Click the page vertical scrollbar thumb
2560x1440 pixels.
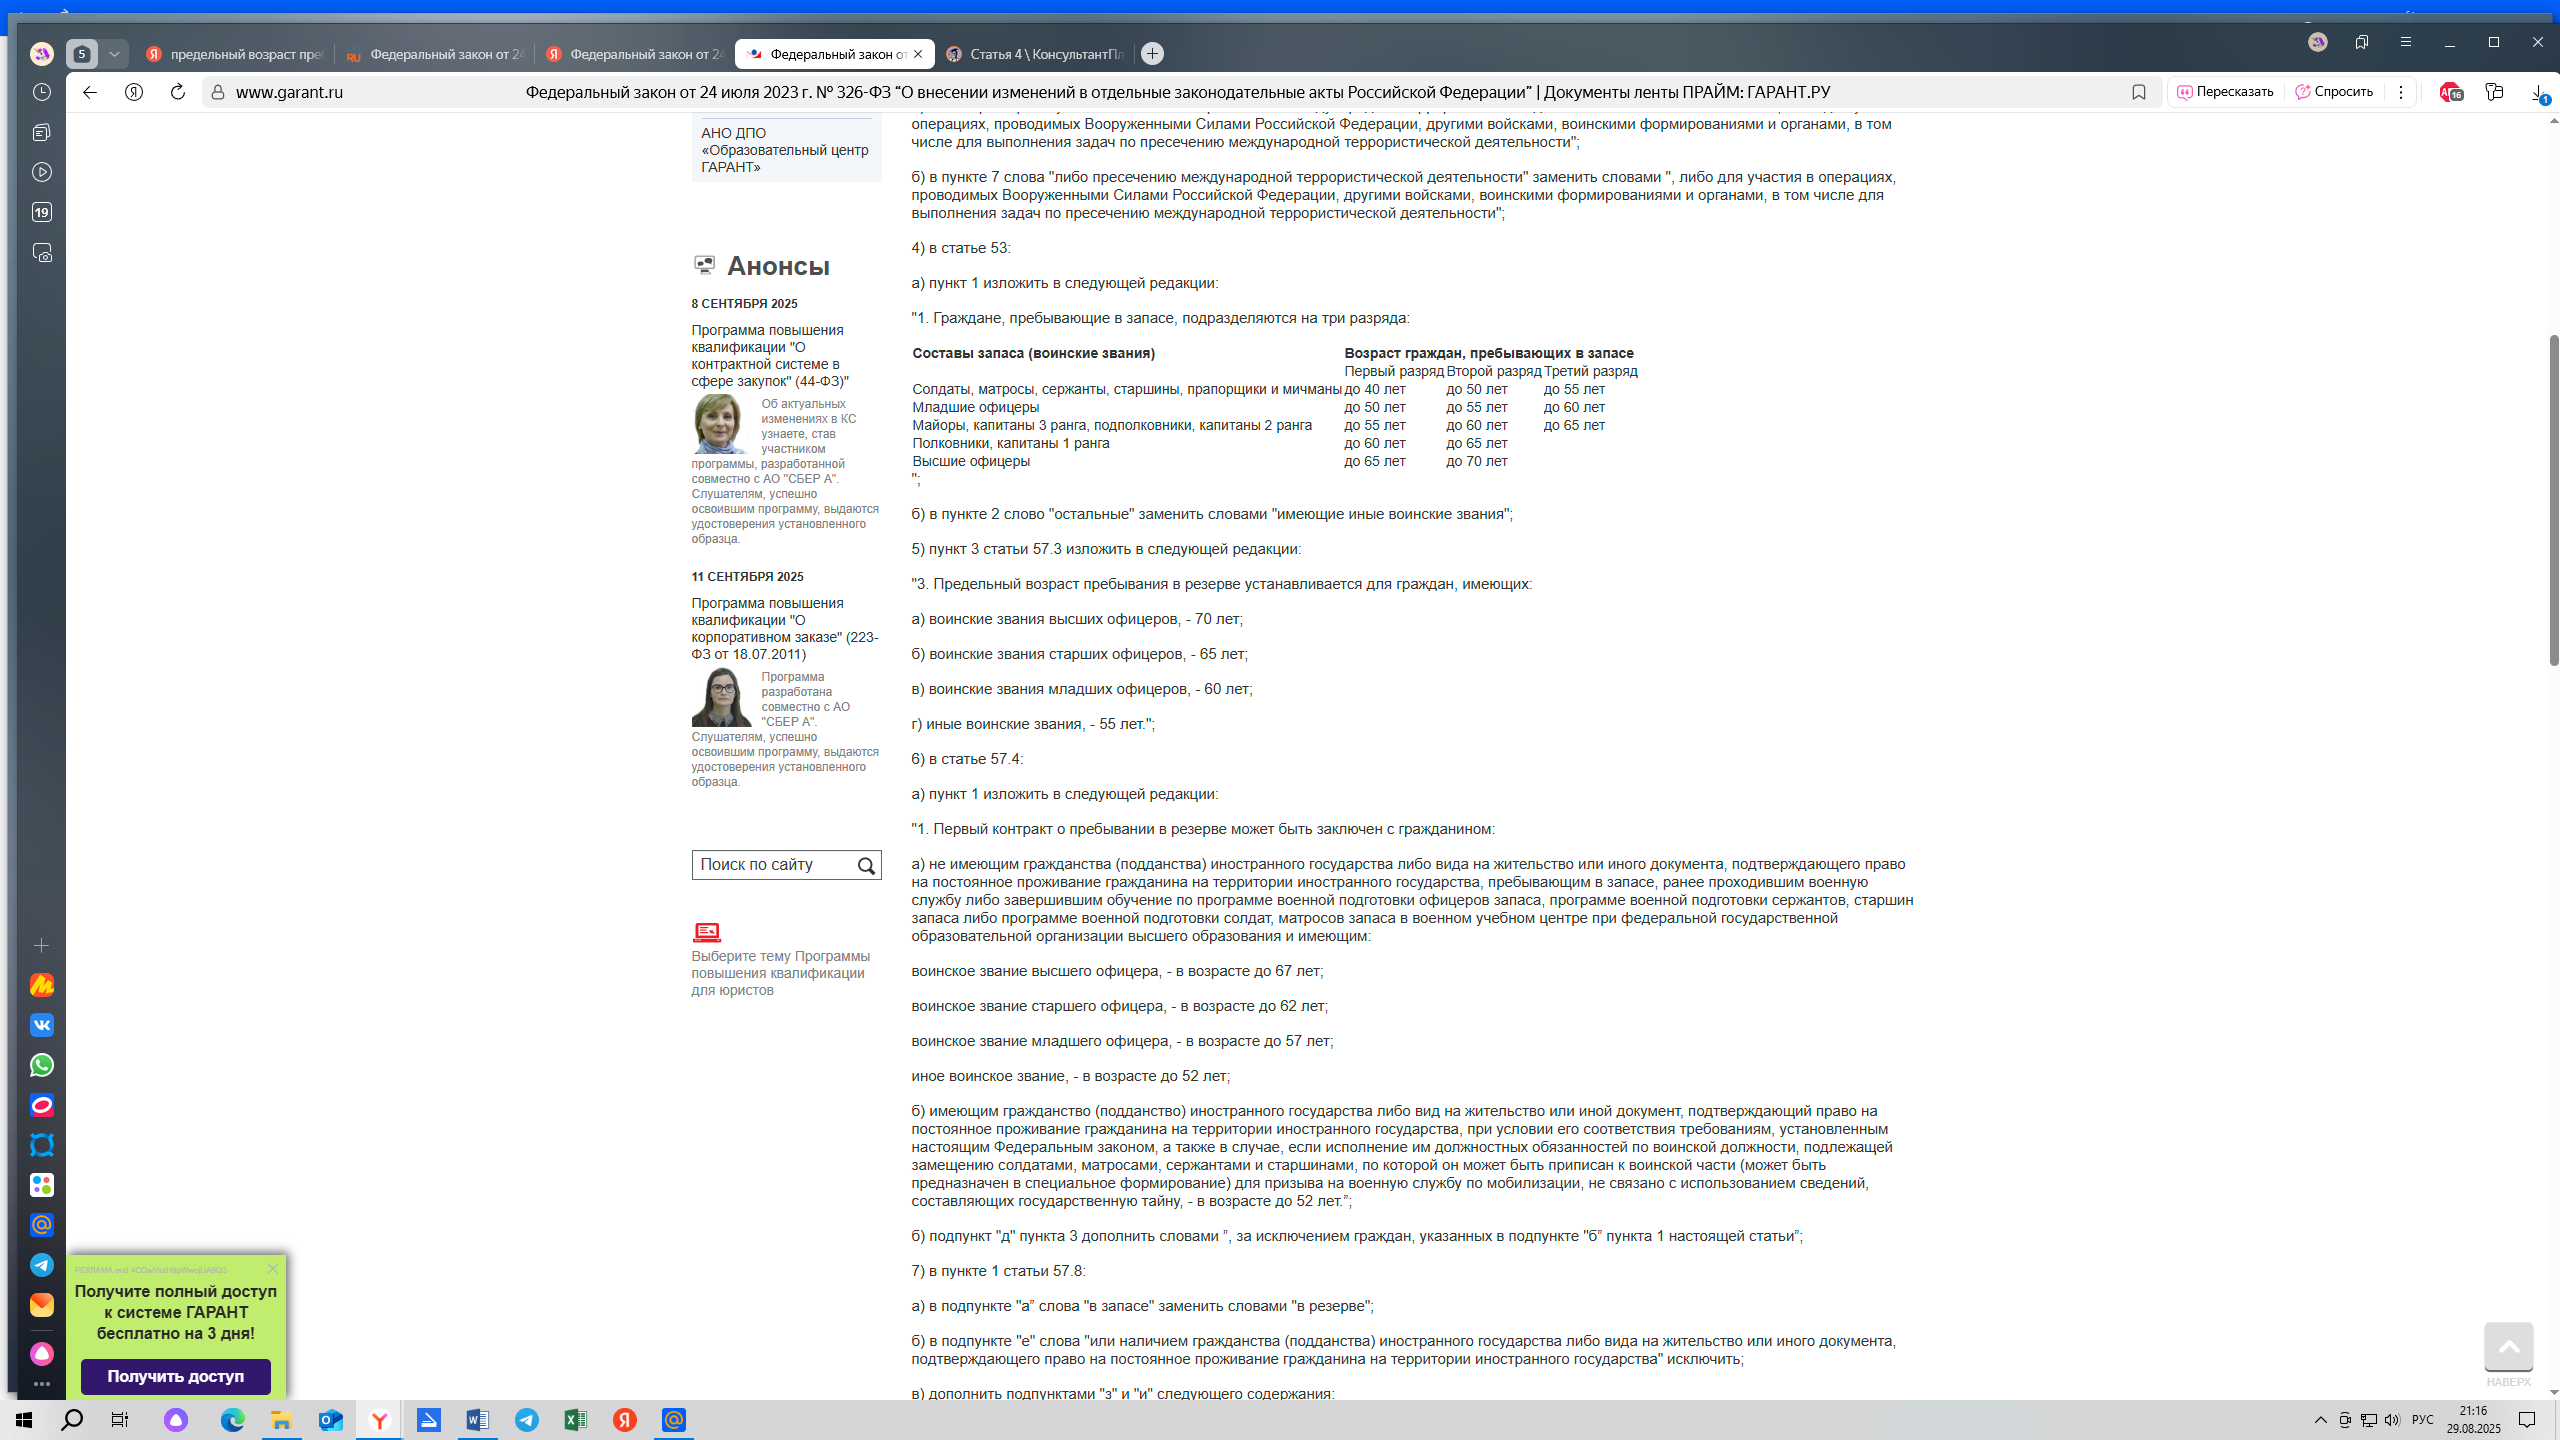coord(2553,500)
